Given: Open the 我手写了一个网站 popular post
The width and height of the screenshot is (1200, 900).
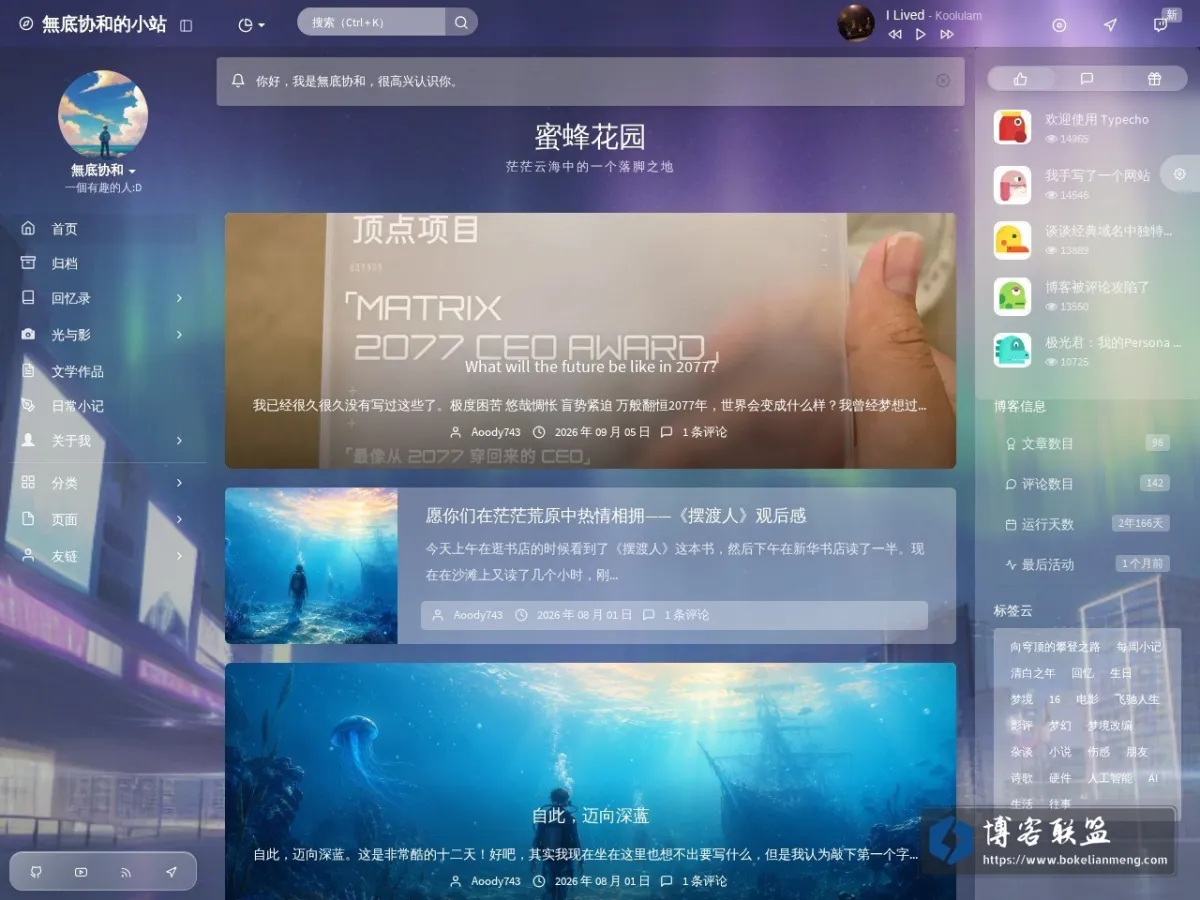Looking at the screenshot, I should pos(1097,175).
